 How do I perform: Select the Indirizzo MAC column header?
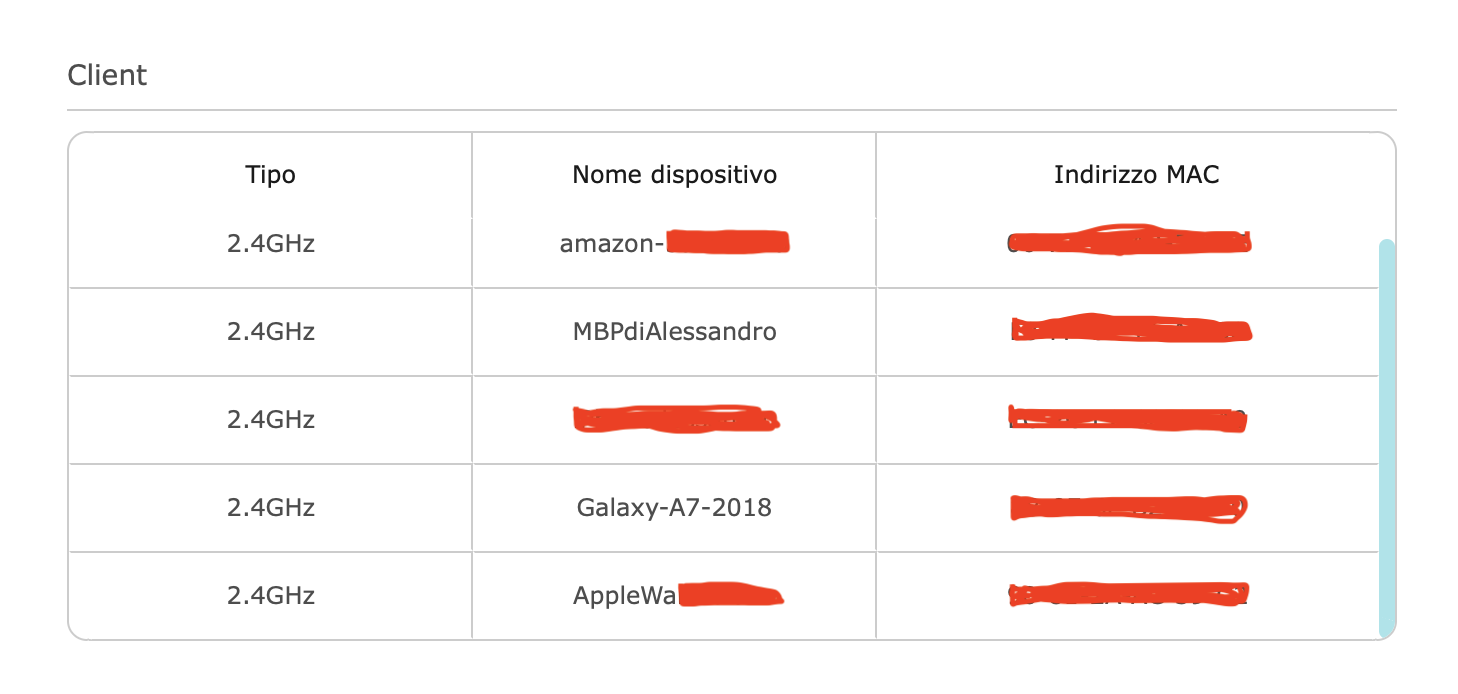pos(1136,175)
